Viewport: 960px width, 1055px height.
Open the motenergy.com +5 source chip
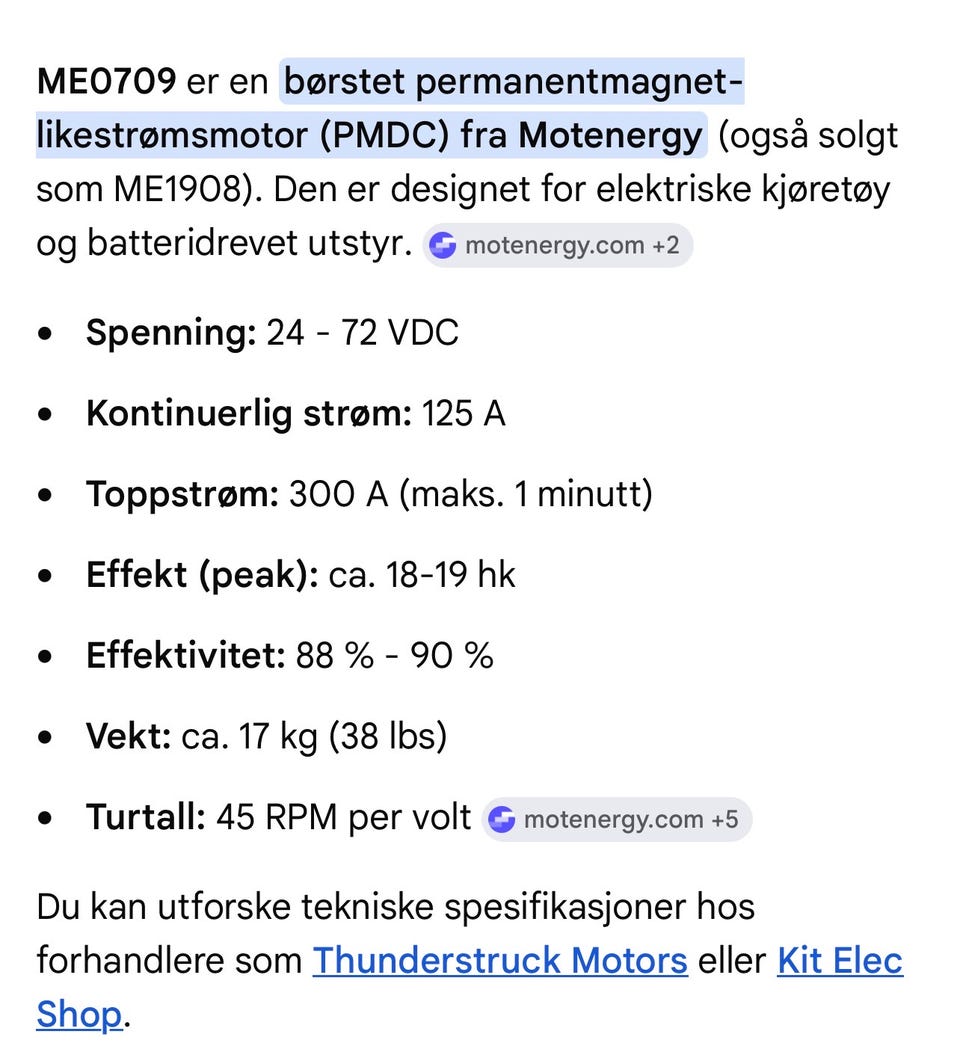[616, 820]
